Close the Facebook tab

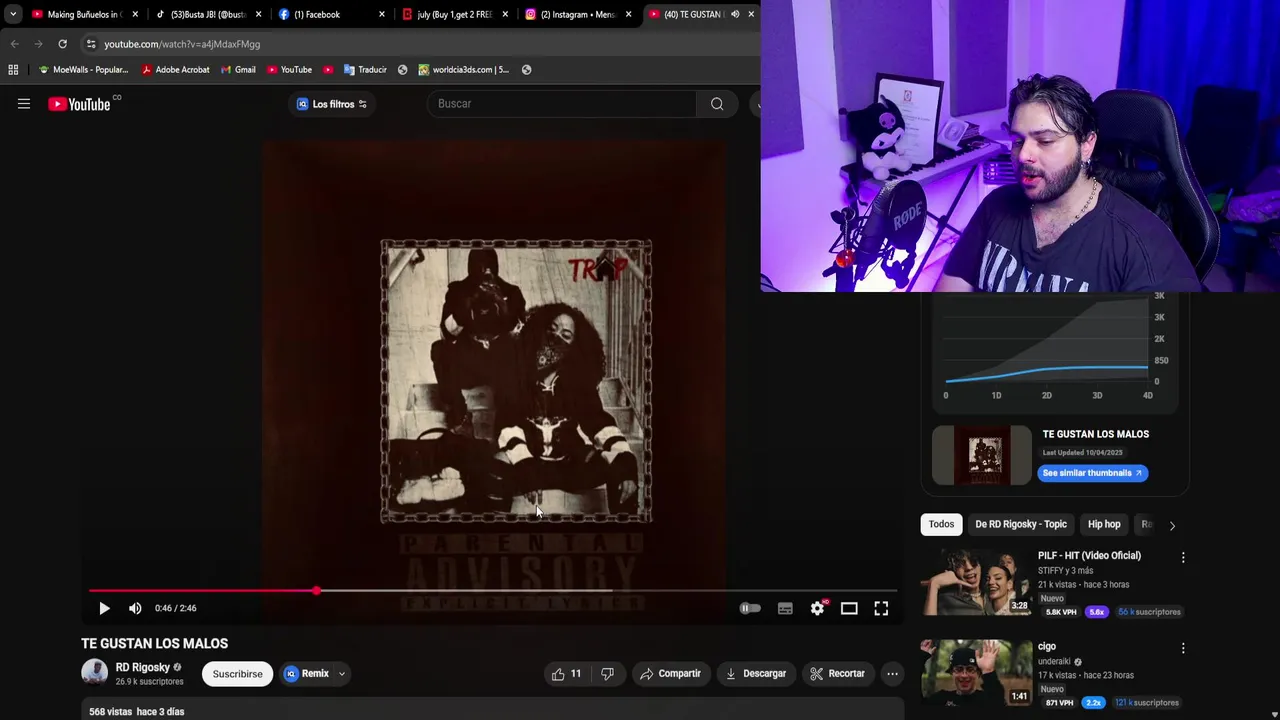point(381,14)
